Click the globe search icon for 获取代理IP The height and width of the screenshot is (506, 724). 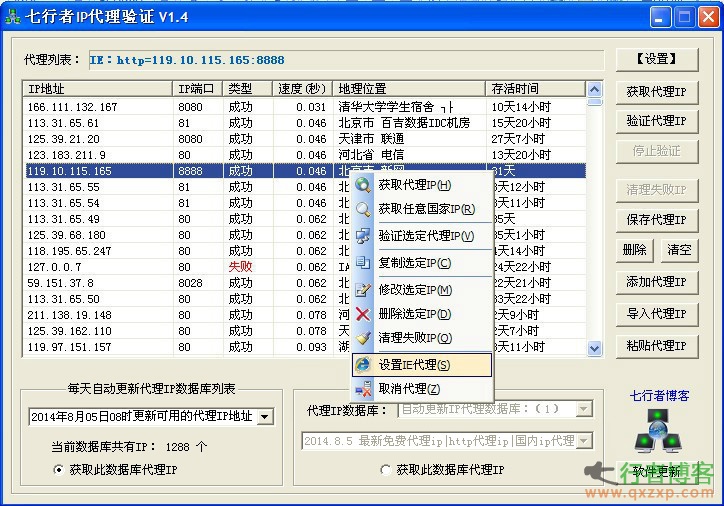363,185
